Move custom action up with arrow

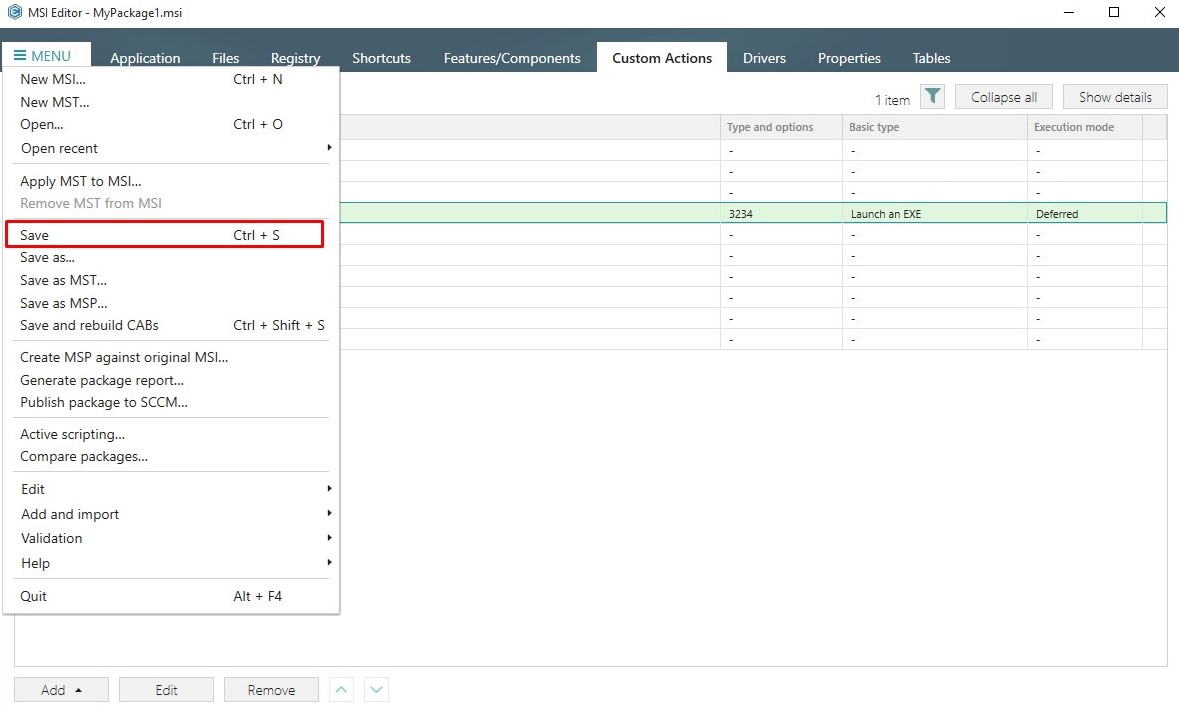click(x=341, y=690)
